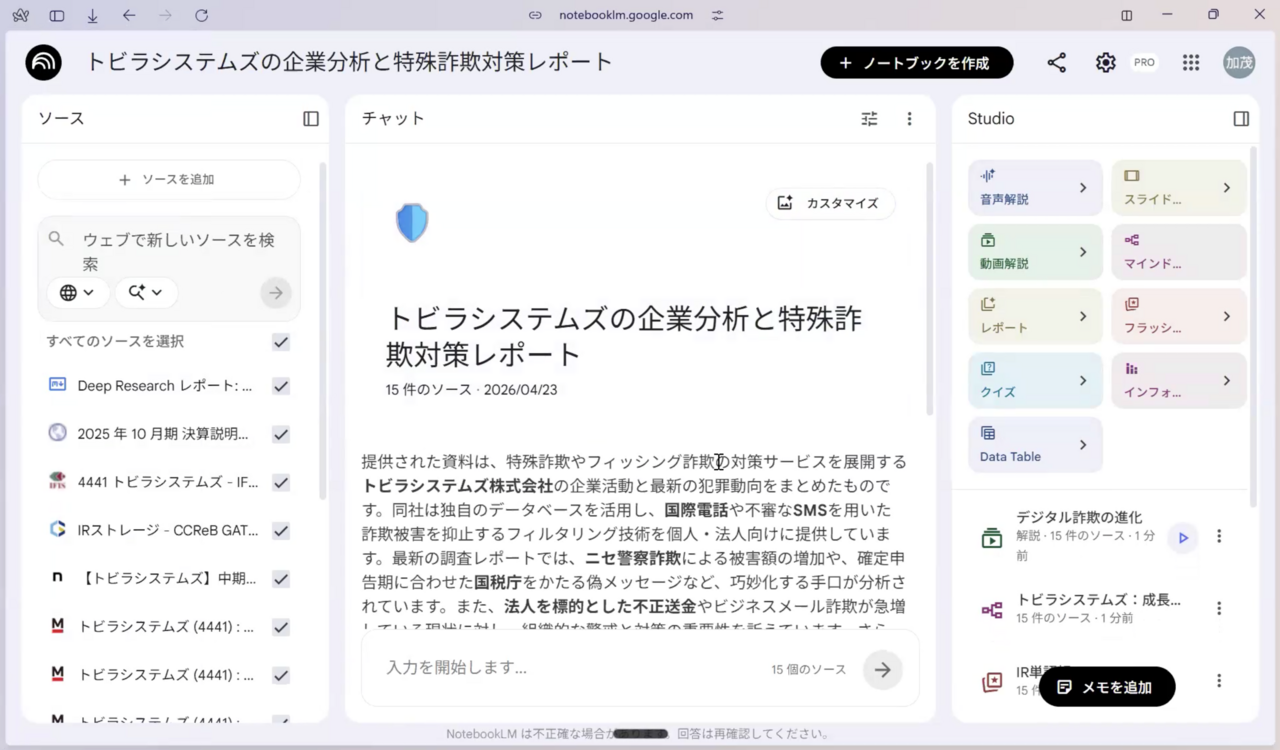Click the mind map icon beside トビラシステムズ：成長
This screenshot has height=750, width=1280.
click(992, 609)
